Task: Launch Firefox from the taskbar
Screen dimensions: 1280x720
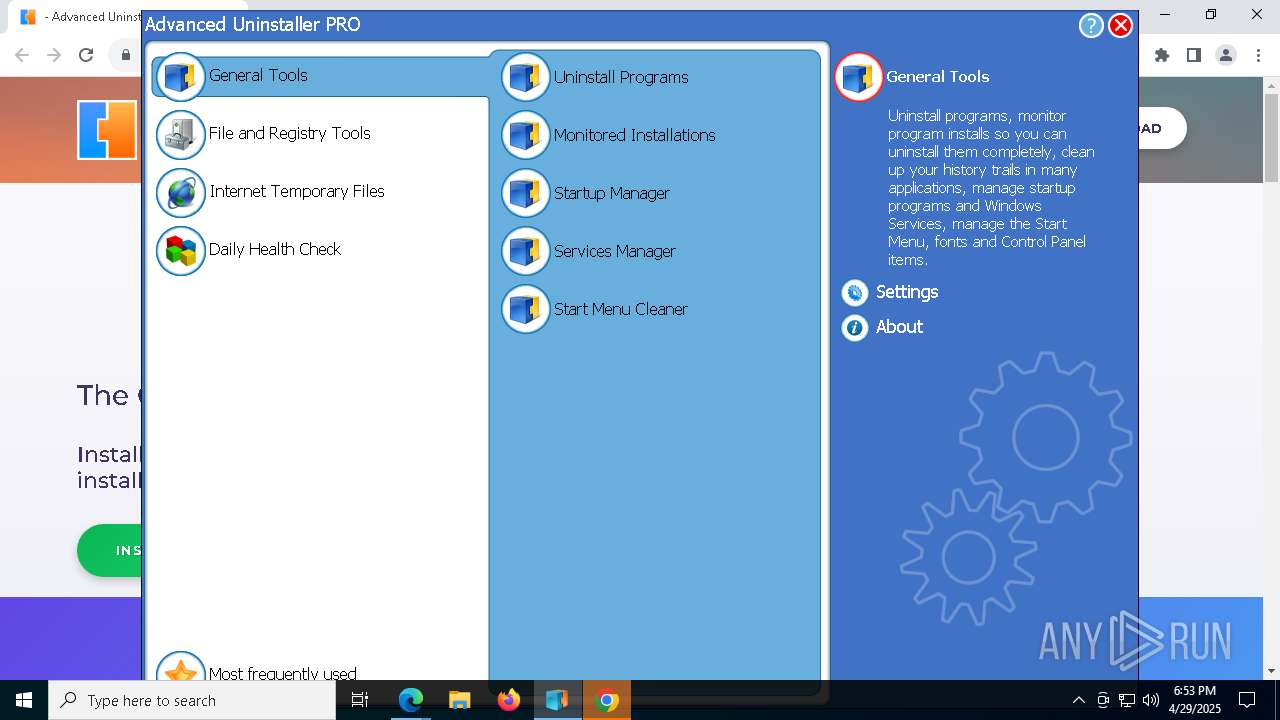Action: click(x=508, y=700)
